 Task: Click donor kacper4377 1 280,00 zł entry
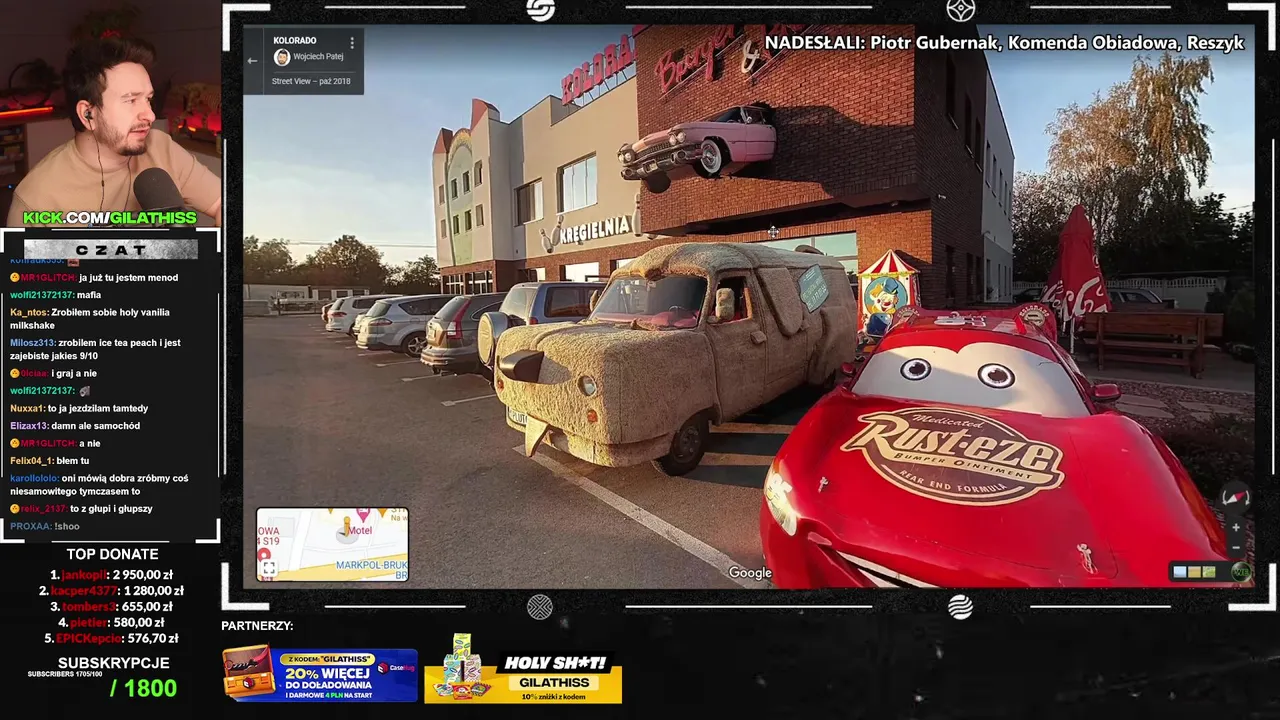111,591
